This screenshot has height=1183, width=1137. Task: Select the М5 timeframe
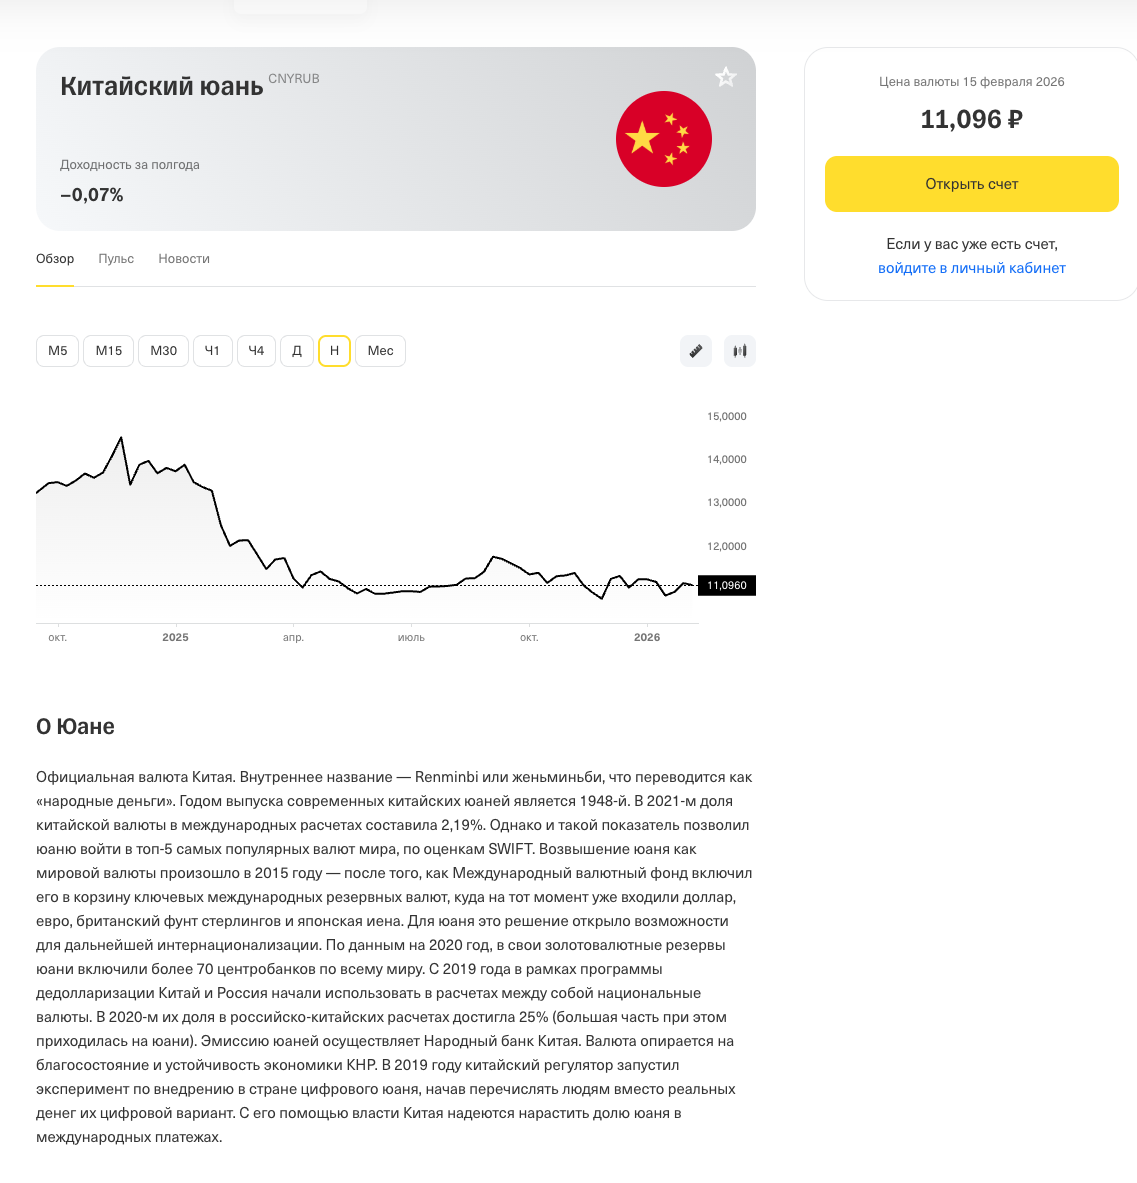[58, 351]
